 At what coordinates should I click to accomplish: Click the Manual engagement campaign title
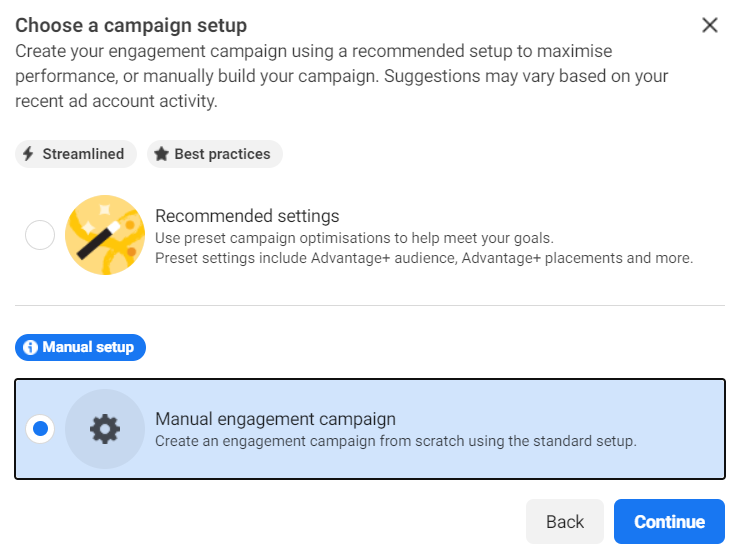[276, 419]
